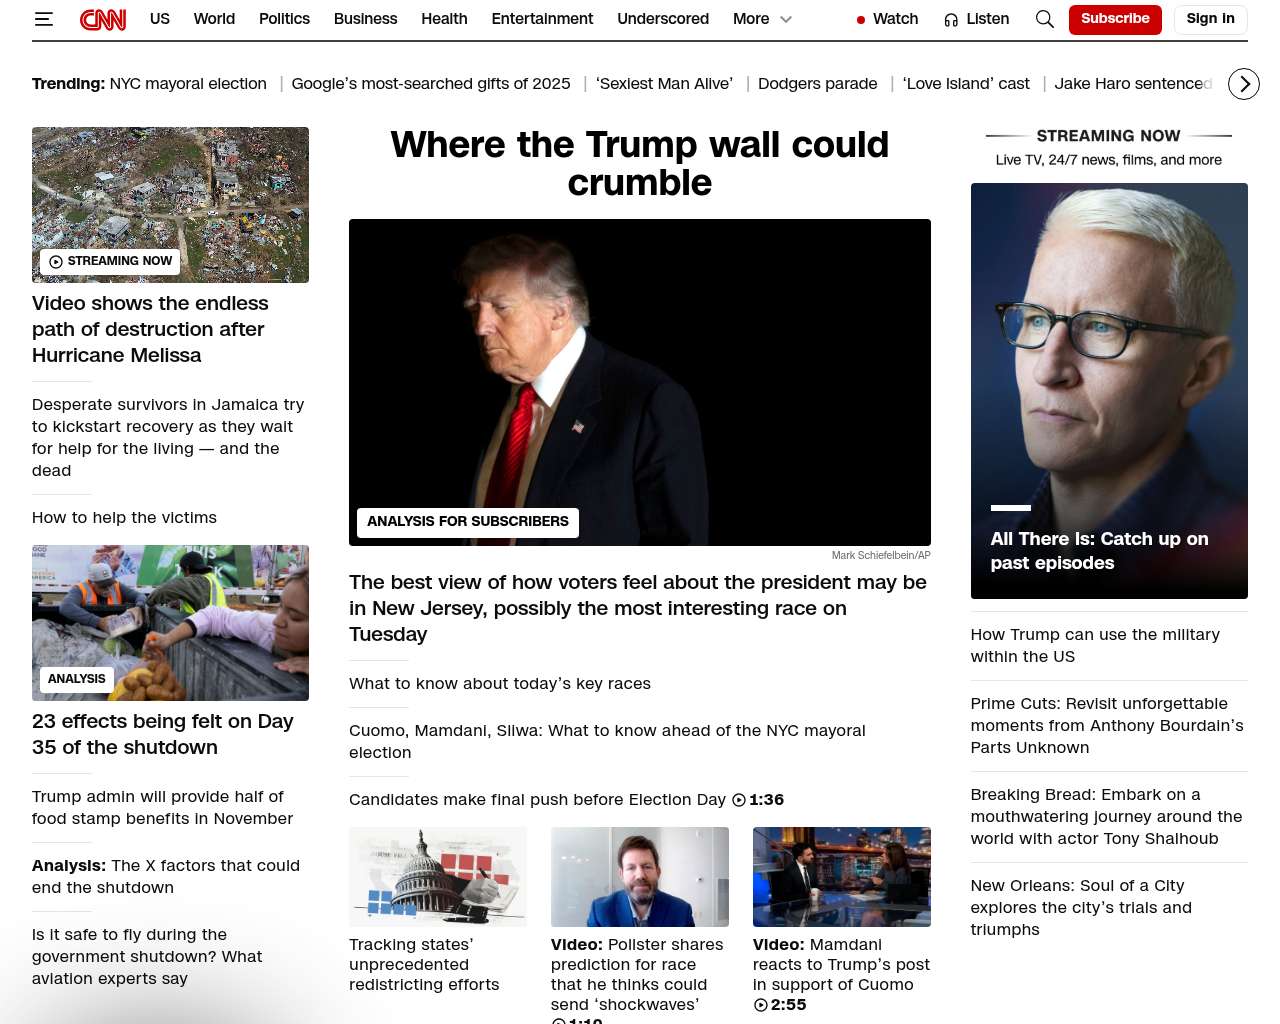Click the Streaming Now play badge icon
1280x1024 pixels.
56,262
